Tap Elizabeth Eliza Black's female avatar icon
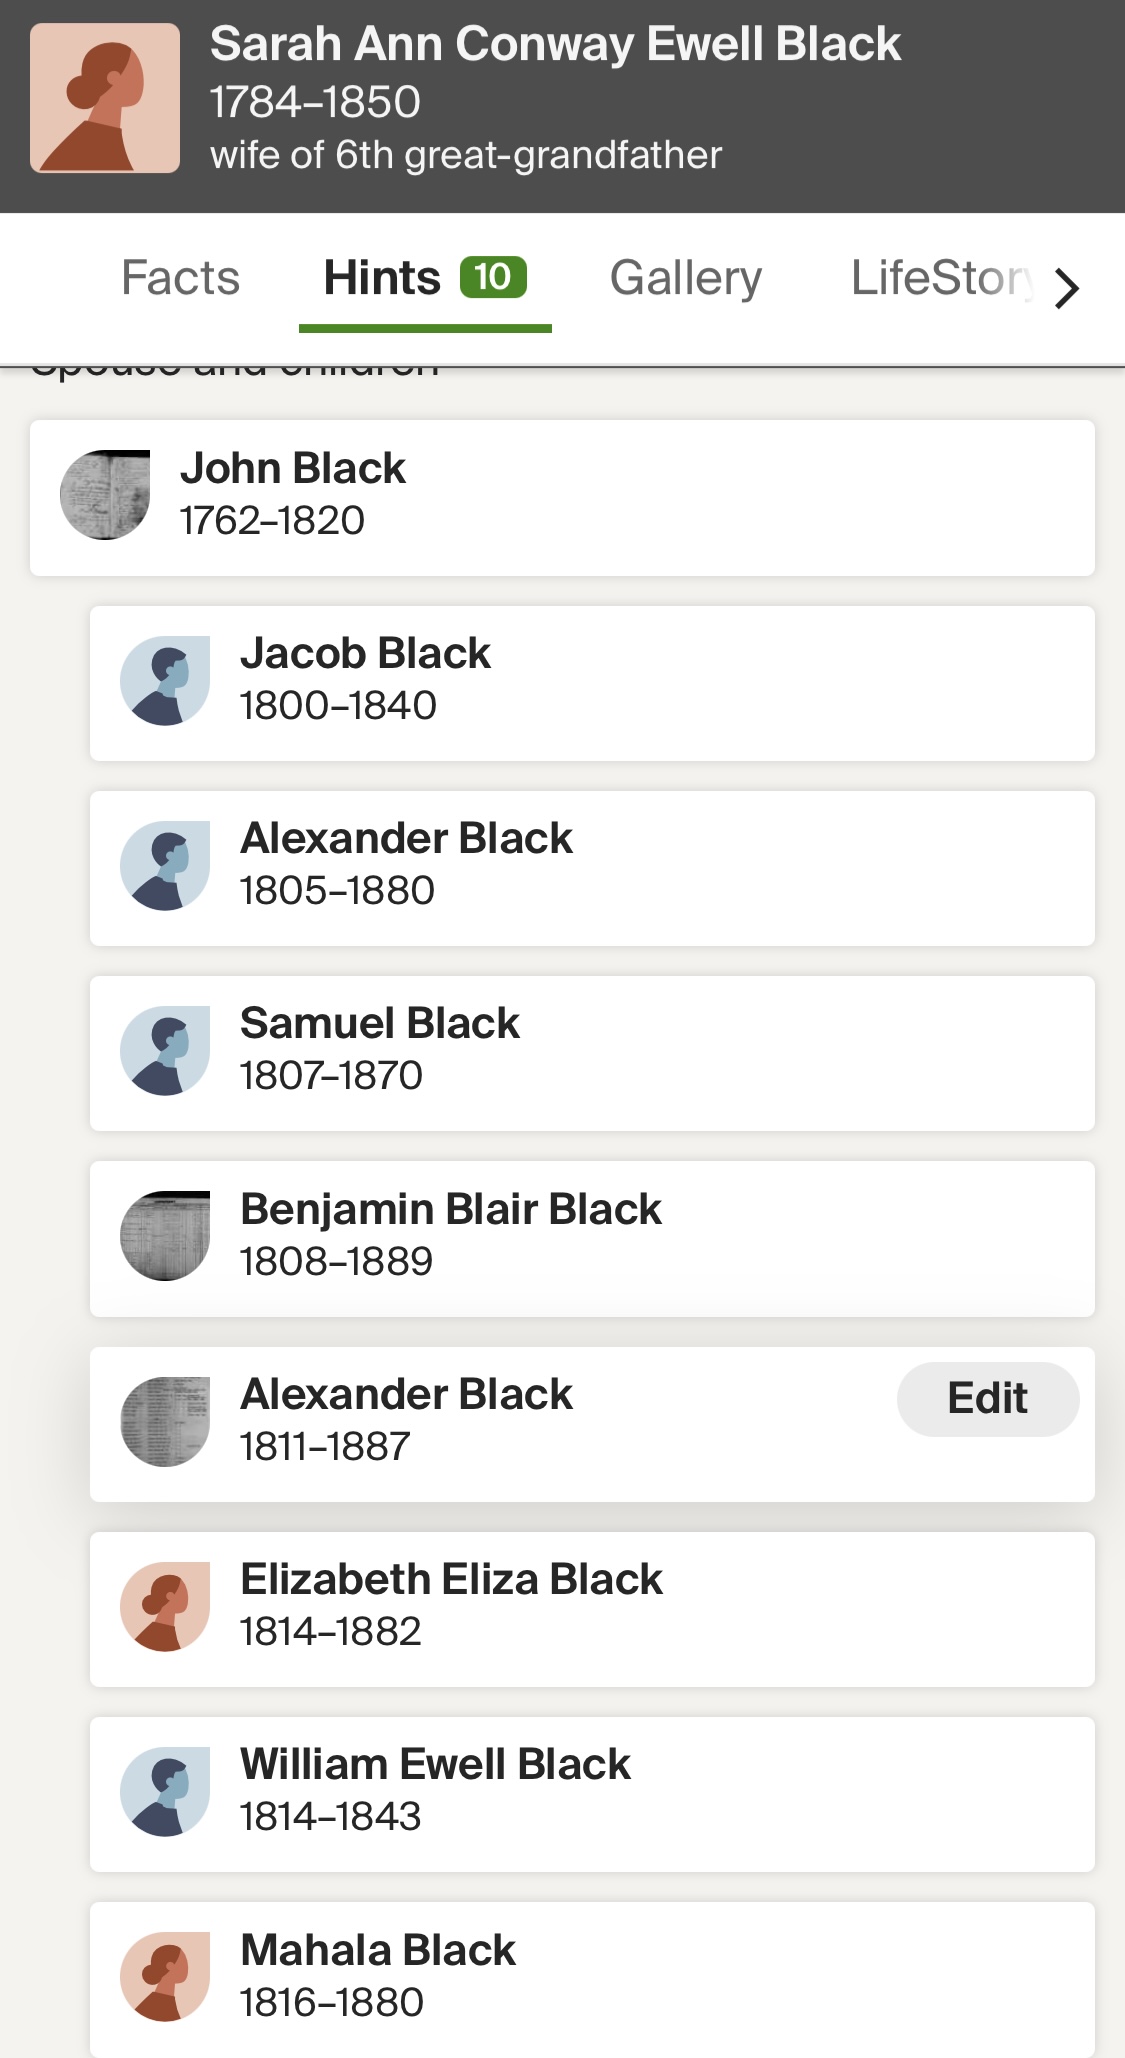The image size is (1125, 2058). pos(165,1606)
